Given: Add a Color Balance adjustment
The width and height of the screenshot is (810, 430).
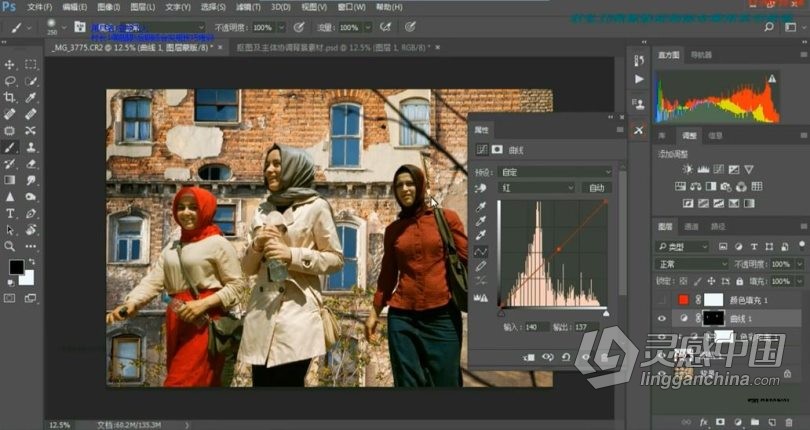Looking at the screenshot, I should 695,186.
